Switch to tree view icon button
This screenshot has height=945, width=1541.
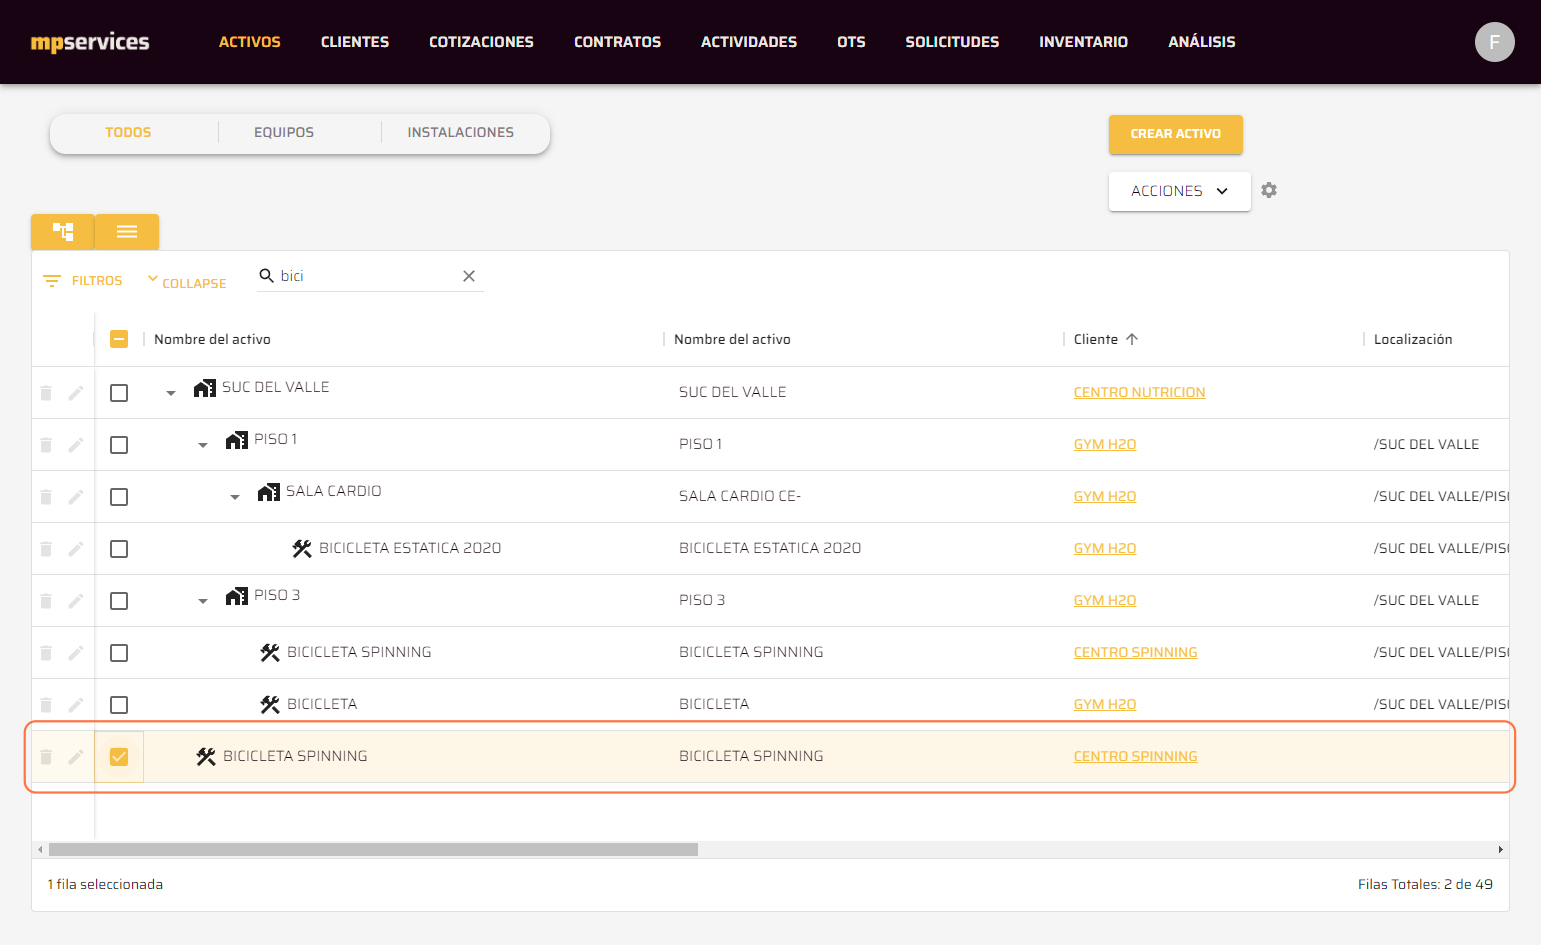point(63,232)
